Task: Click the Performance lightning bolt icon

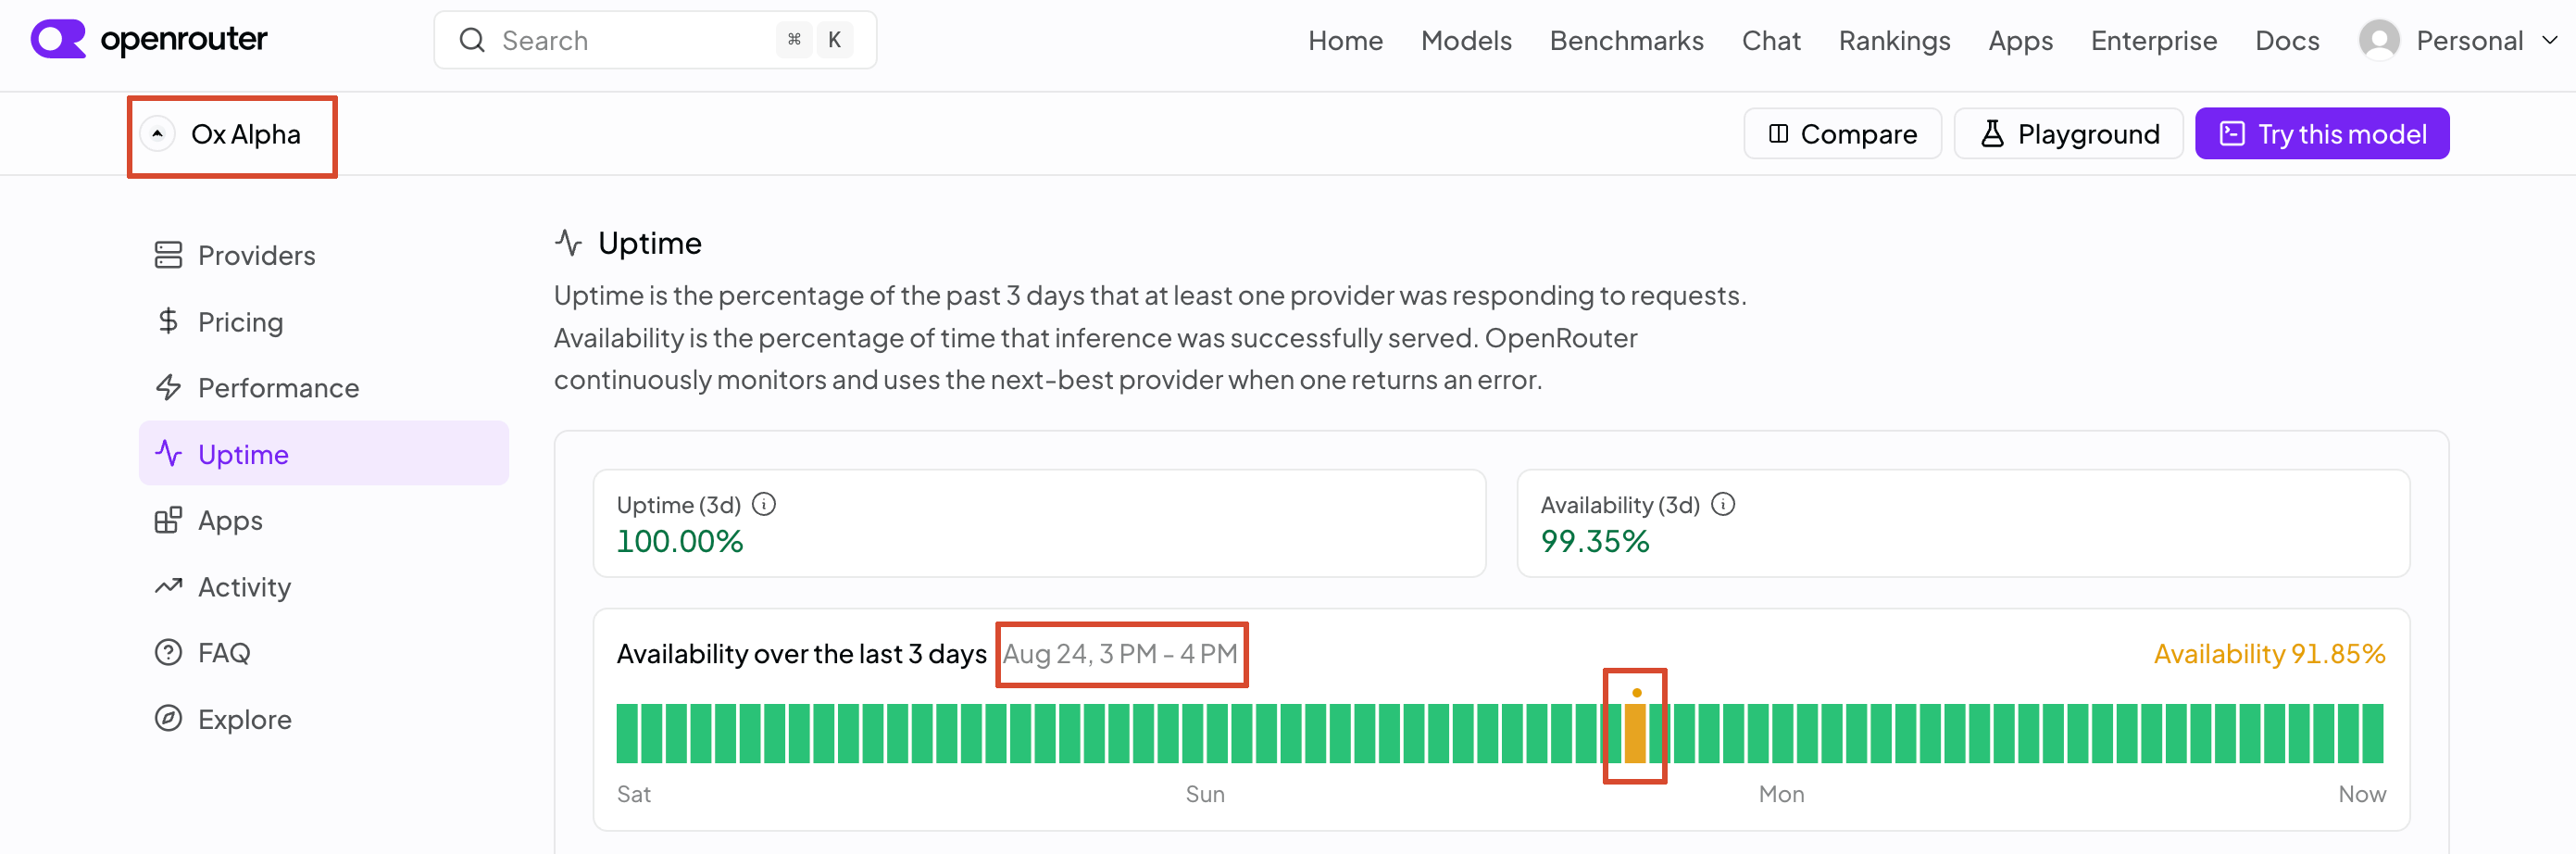Action: 168,387
